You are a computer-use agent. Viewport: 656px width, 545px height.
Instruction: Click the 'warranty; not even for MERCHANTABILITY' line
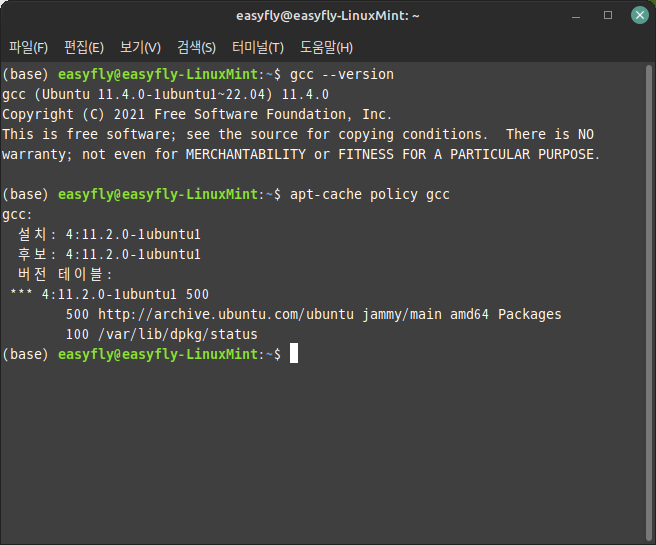point(301,154)
